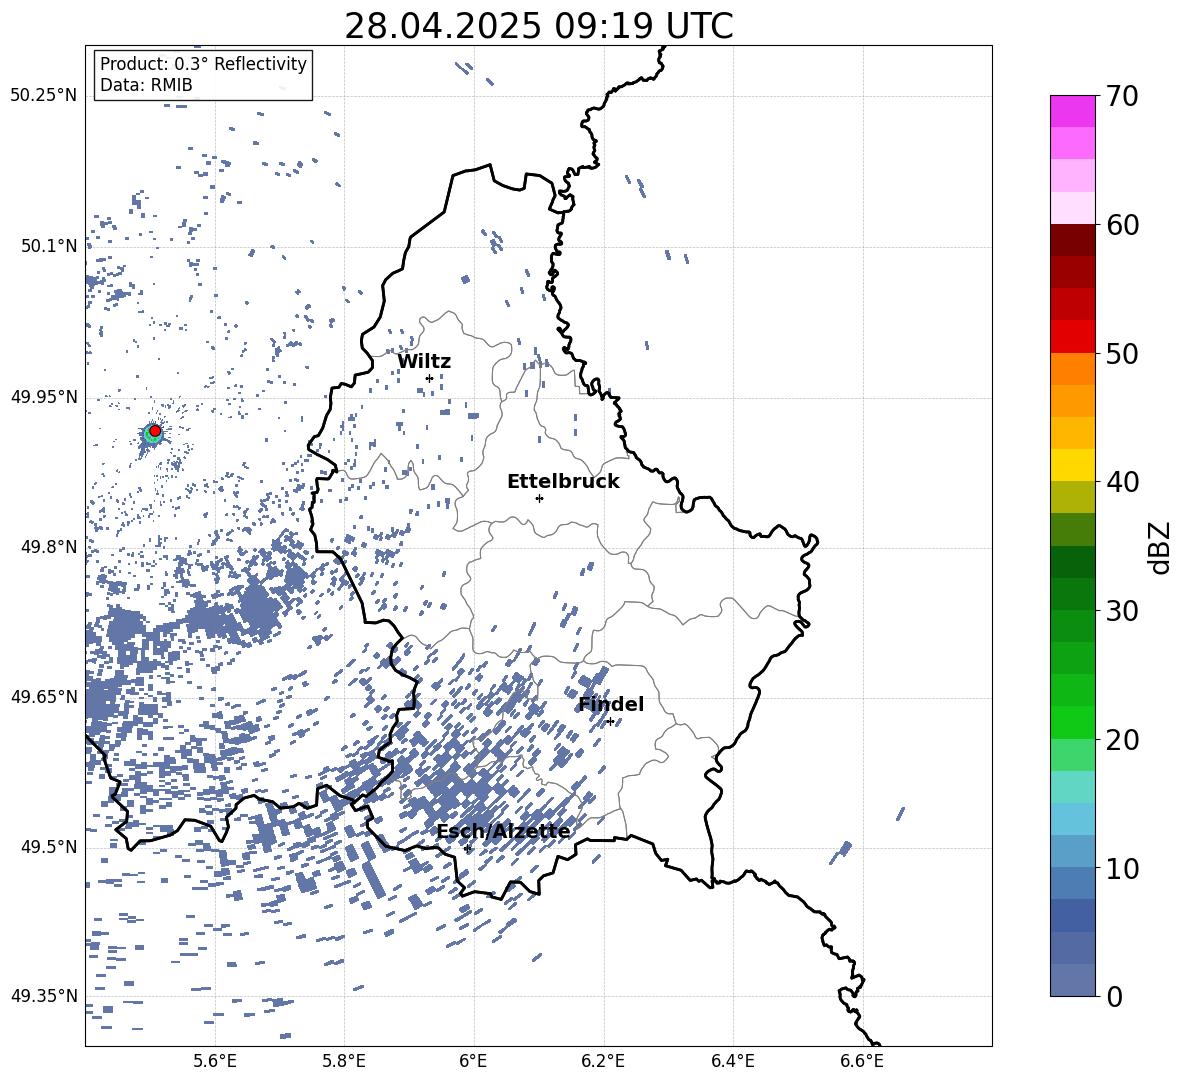Click the 50.1°N latitude label
Image resolution: width=1184 pixels, height=1081 pixels.
(x=49, y=246)
